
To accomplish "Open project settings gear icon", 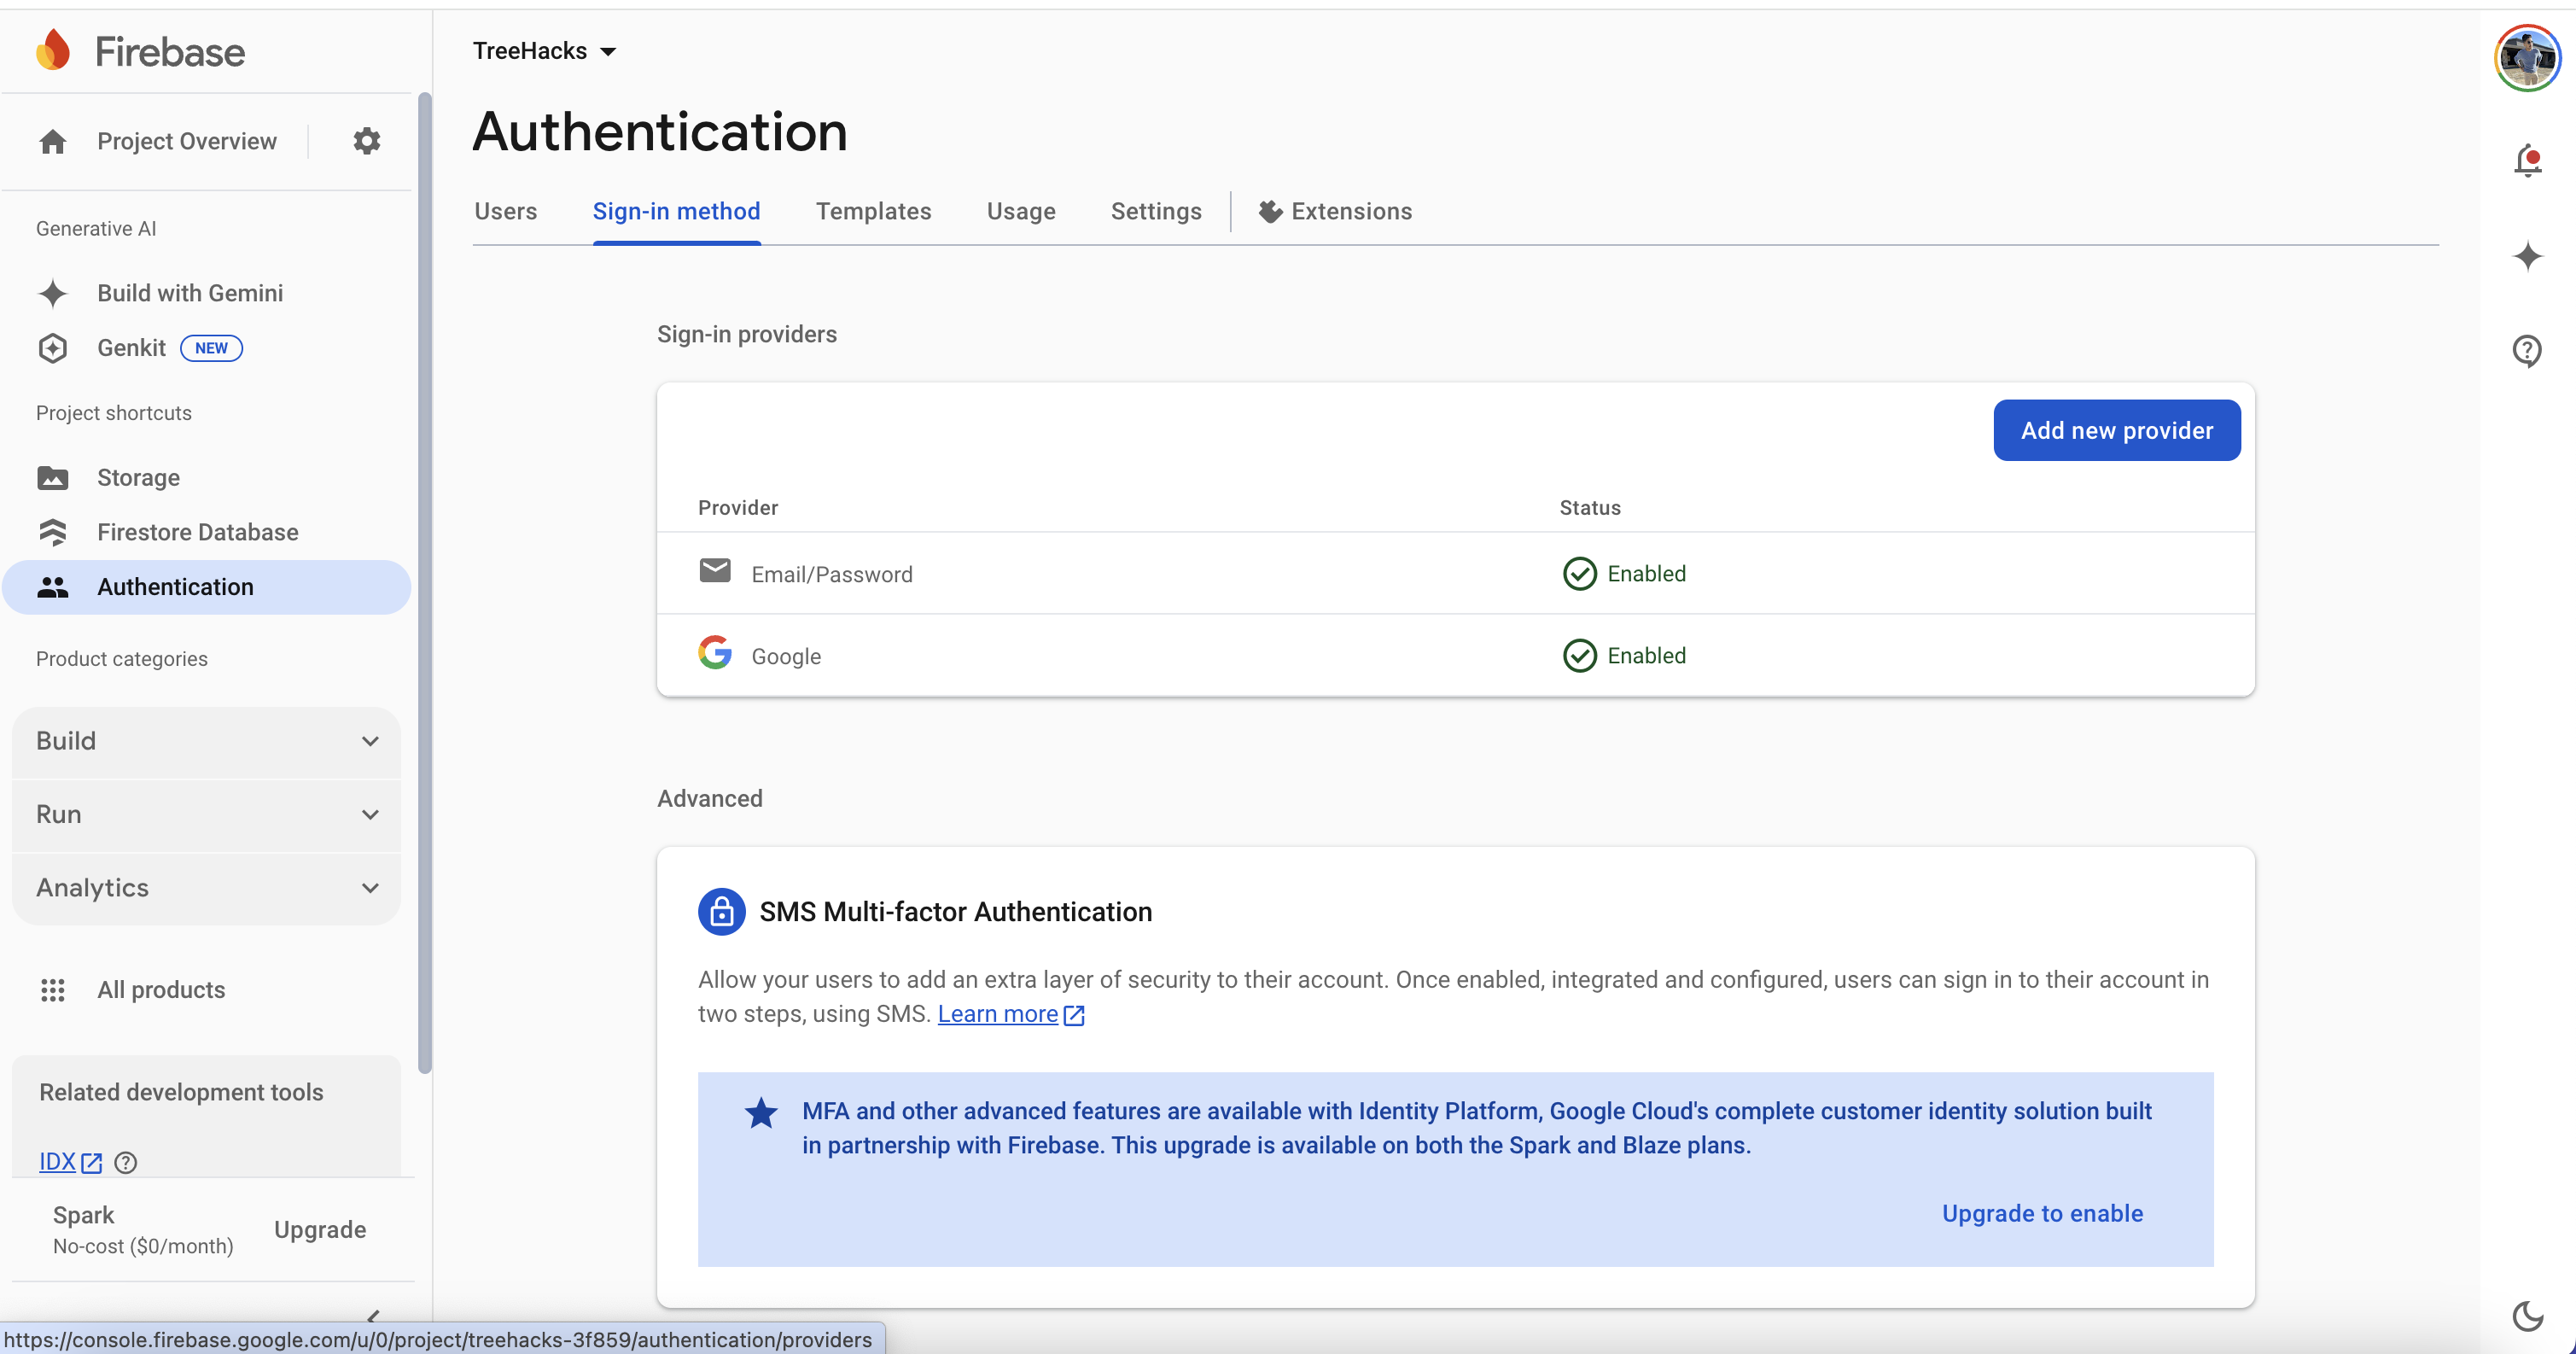I will point(367,141).
